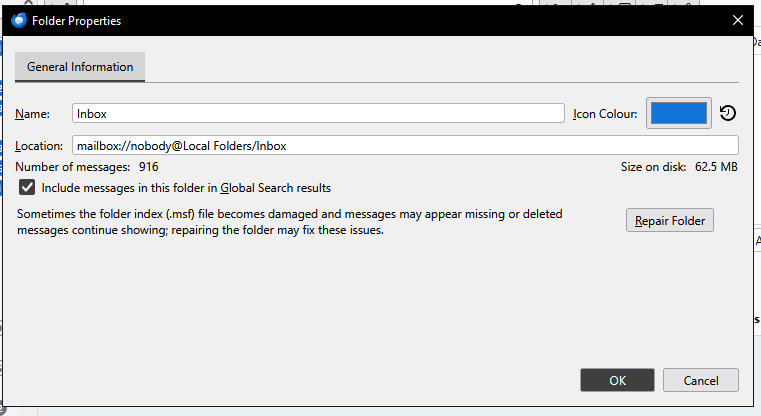761x416 pixels.
Task: Click the message count value 916
Action: (x=149, y=167)
